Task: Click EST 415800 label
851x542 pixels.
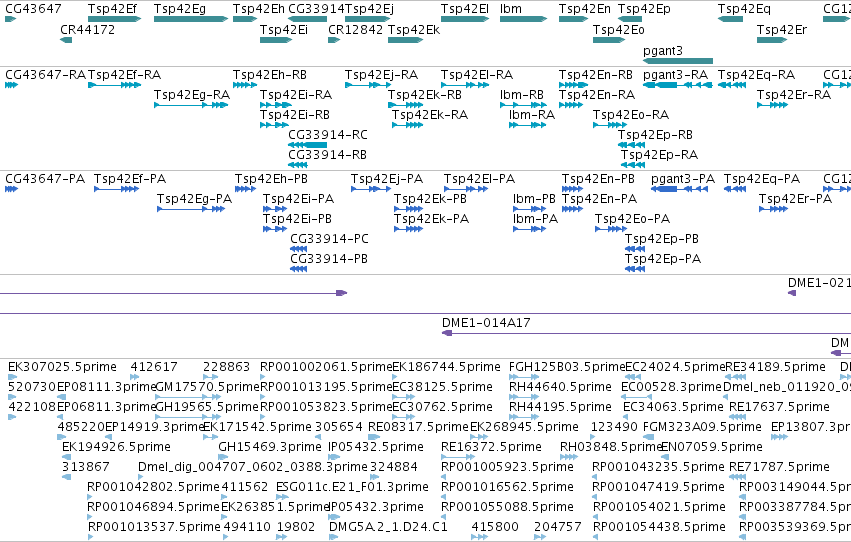Action: (494, 527)
